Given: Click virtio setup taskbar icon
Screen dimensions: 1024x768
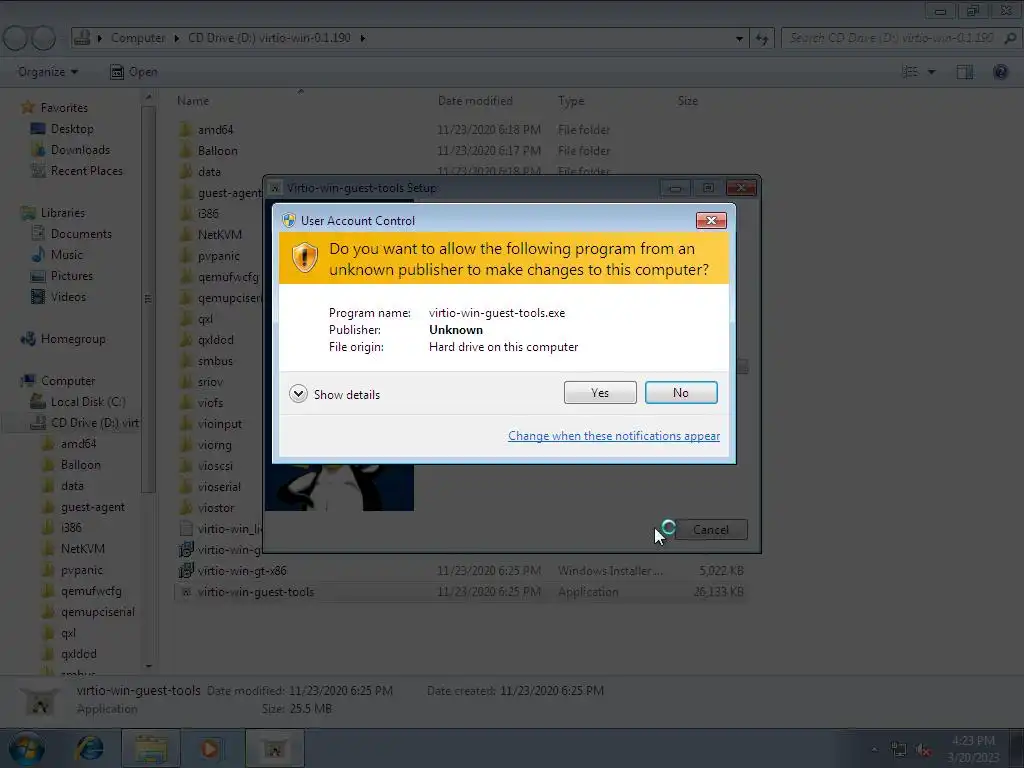Looking at the screenshot, I should [x=274, y=748].
